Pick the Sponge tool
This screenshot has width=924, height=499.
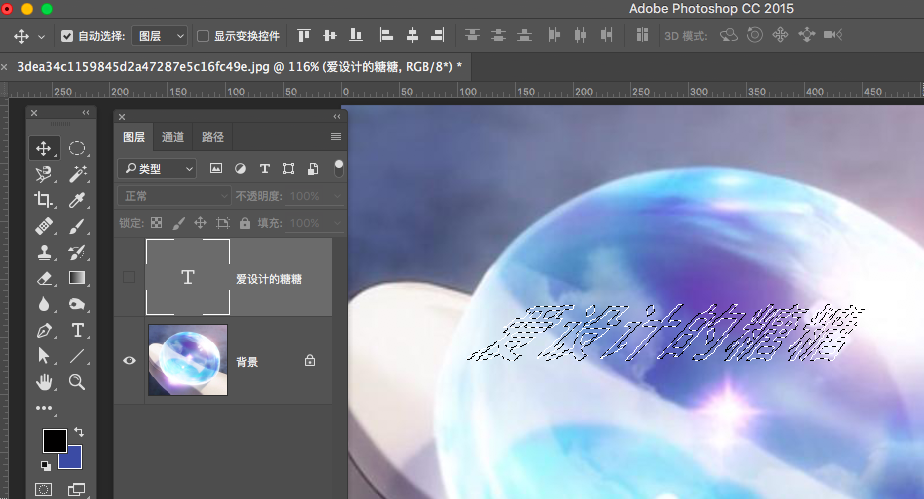click(x=77, y=304)
